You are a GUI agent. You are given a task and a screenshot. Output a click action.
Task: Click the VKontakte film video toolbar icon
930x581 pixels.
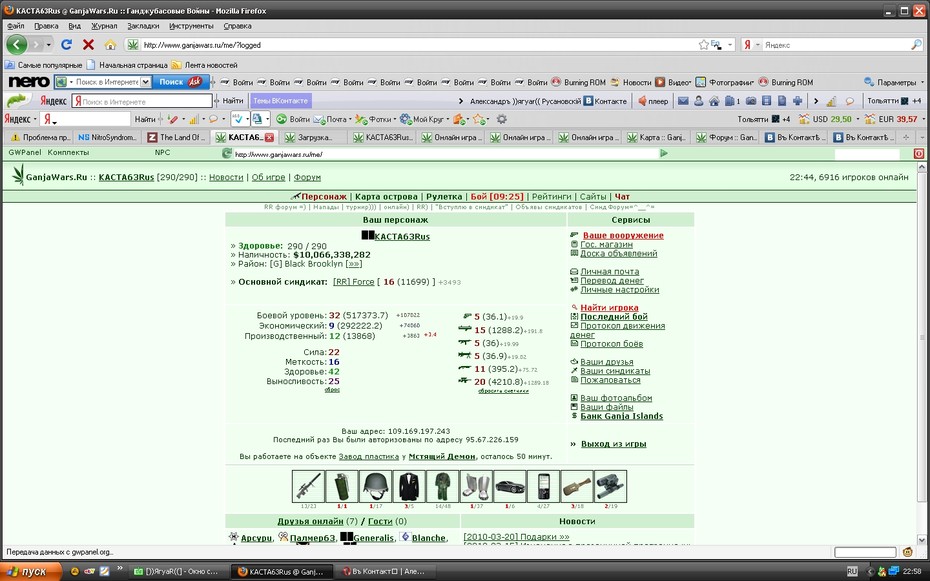click(766, 101)
